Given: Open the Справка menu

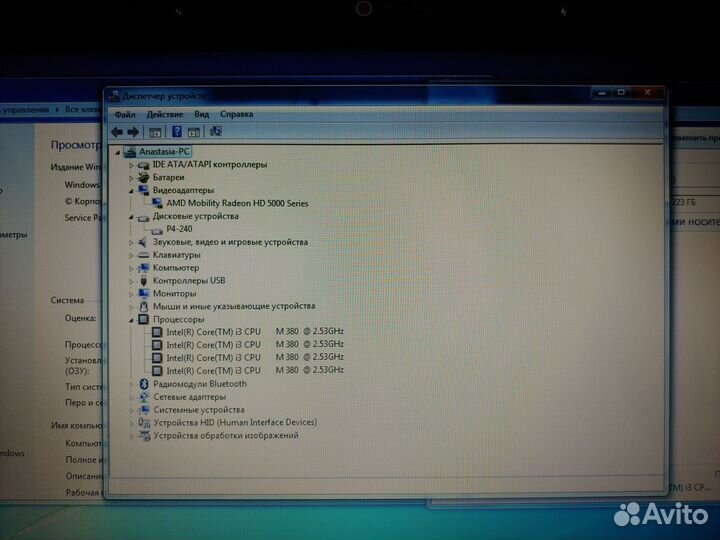Looking at the screenshot, I should pos(236,114).
